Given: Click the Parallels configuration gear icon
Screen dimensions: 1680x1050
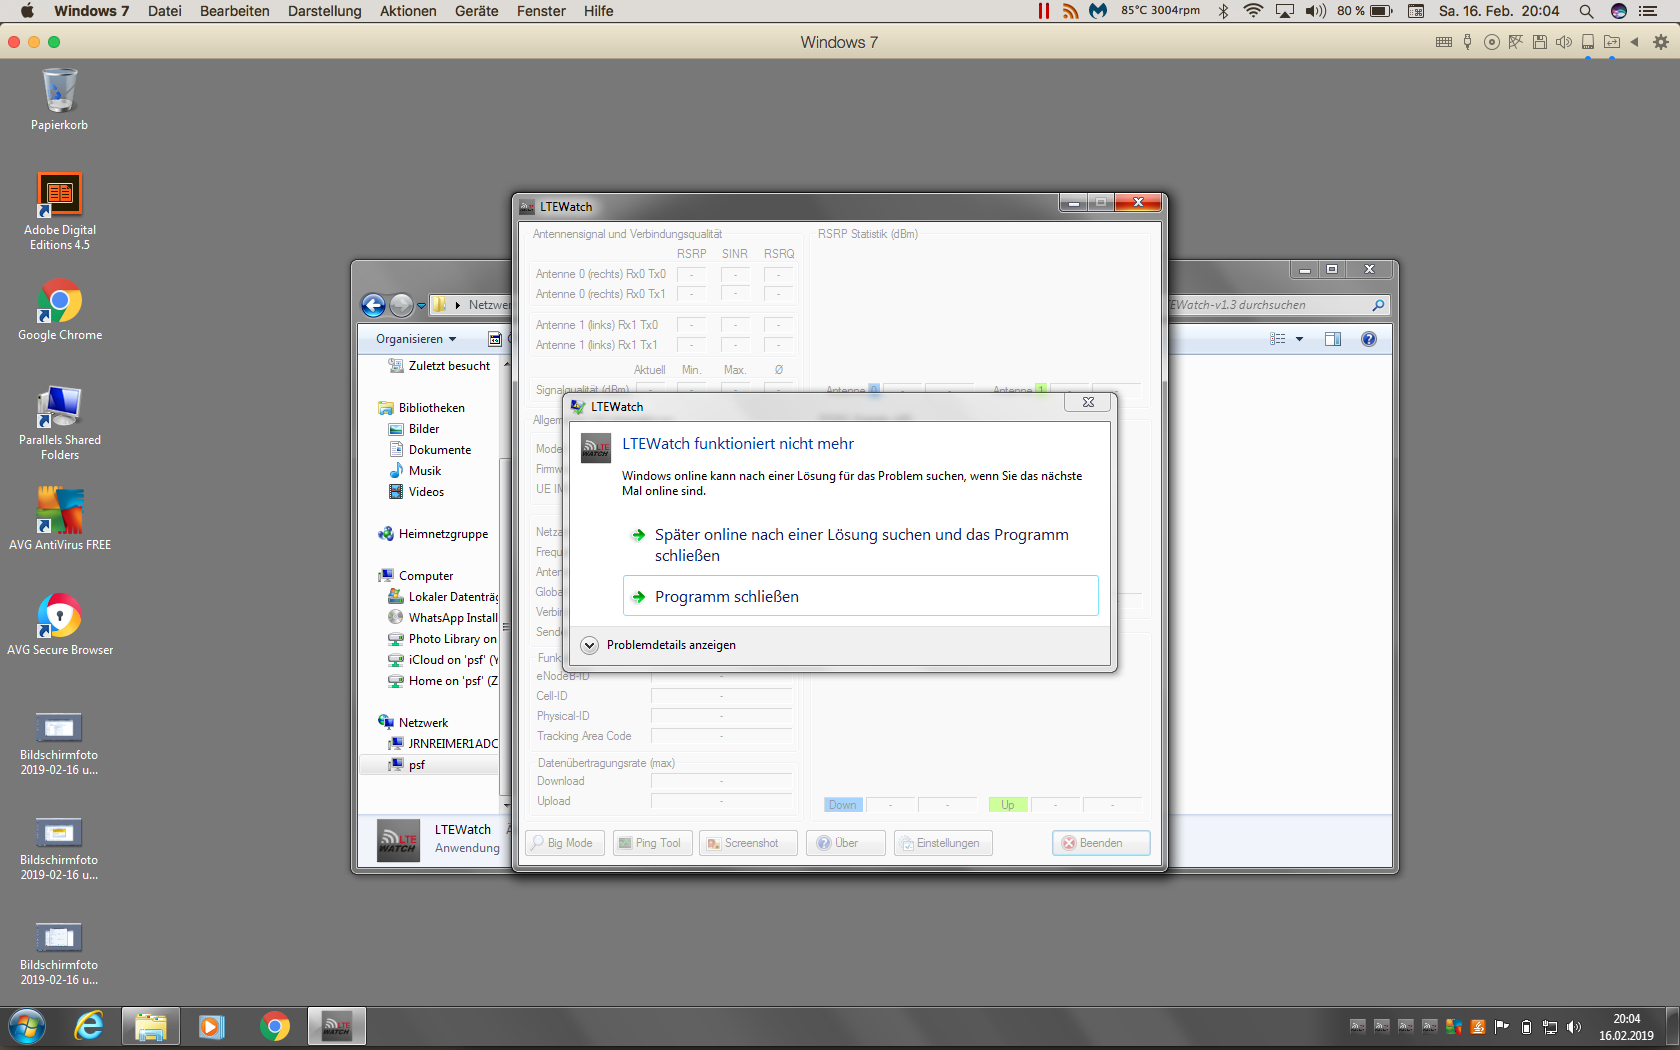Looking at the screenshot, I should pyautogui.click(x=1661, y=42).
